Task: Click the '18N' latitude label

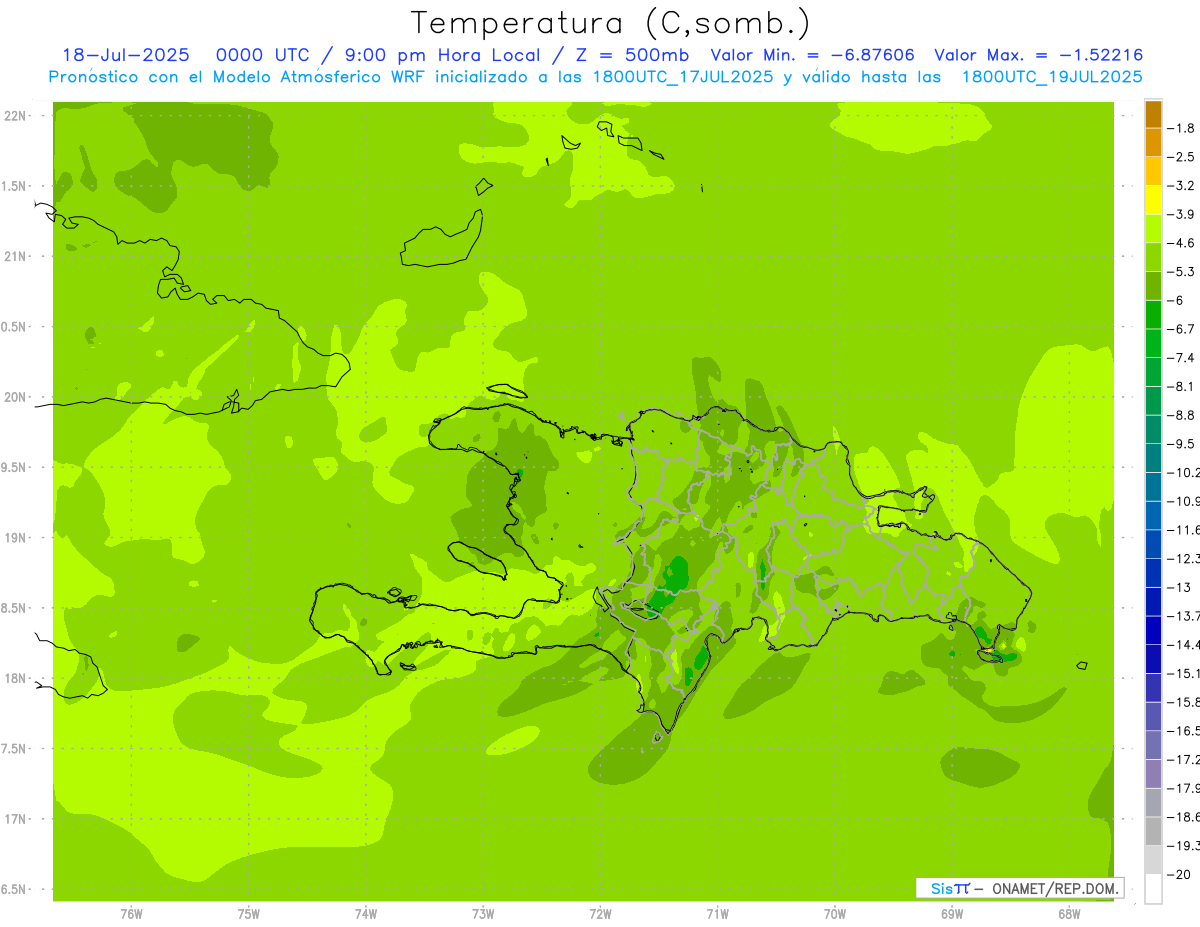Action: pos(15,679)
